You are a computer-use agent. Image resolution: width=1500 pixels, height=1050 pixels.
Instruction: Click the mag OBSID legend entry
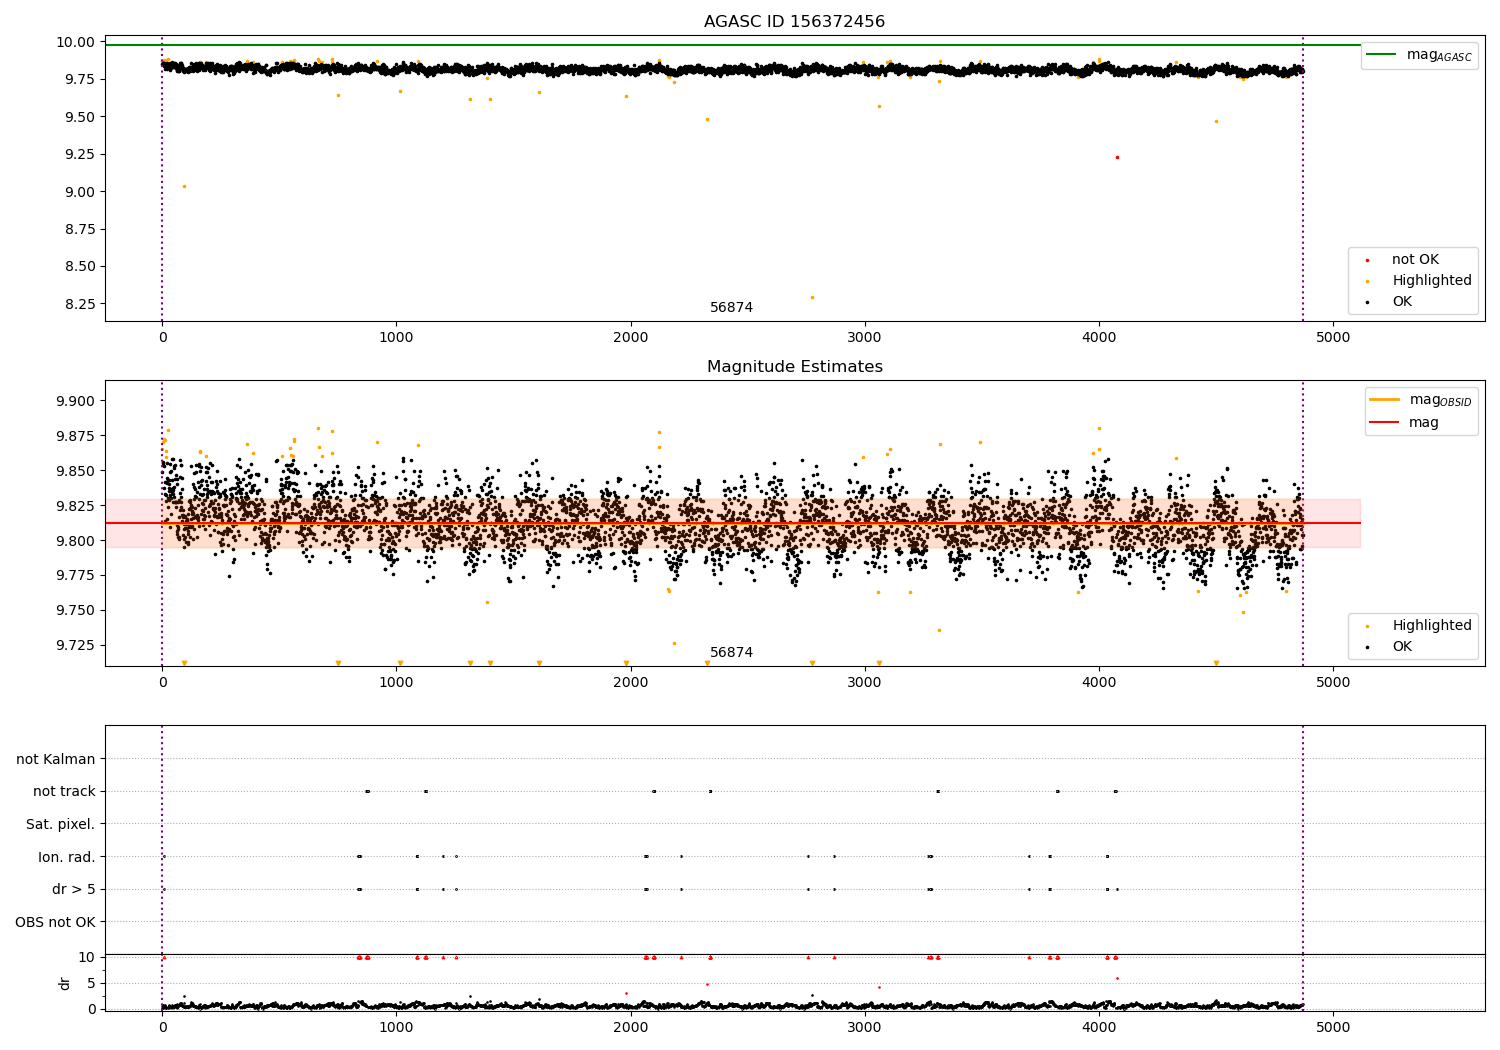(x=1420, y=400)
